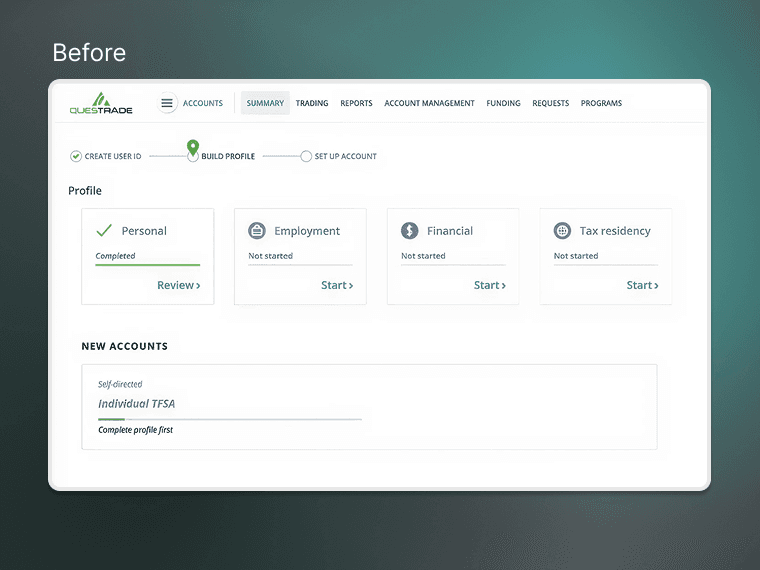This screenshot has height=570, width=760.
Task: Click the Financial dollar sign icon
Action: [x=410, y=231]
